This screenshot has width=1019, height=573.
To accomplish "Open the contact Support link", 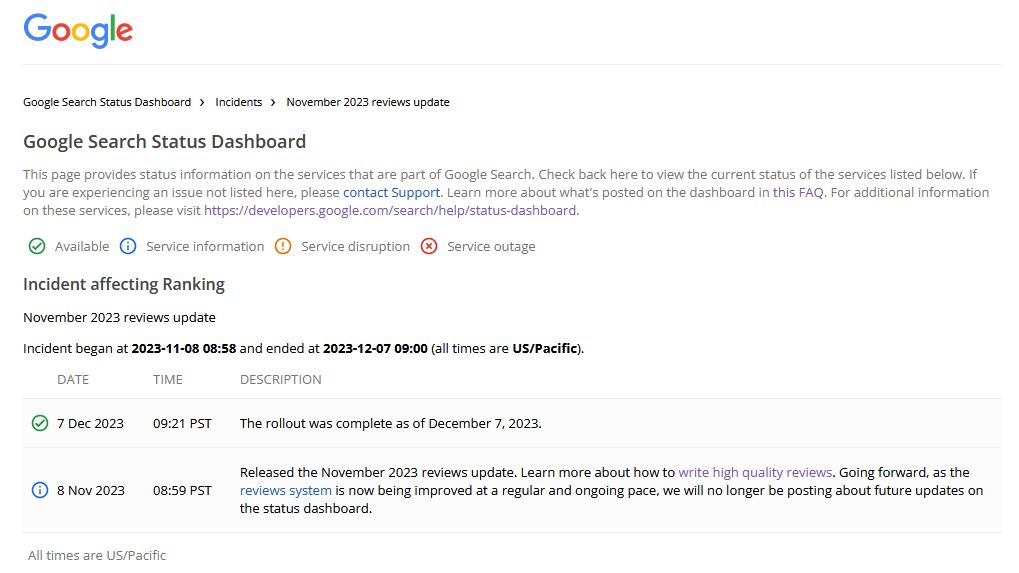I will click(x=391, y=192).
